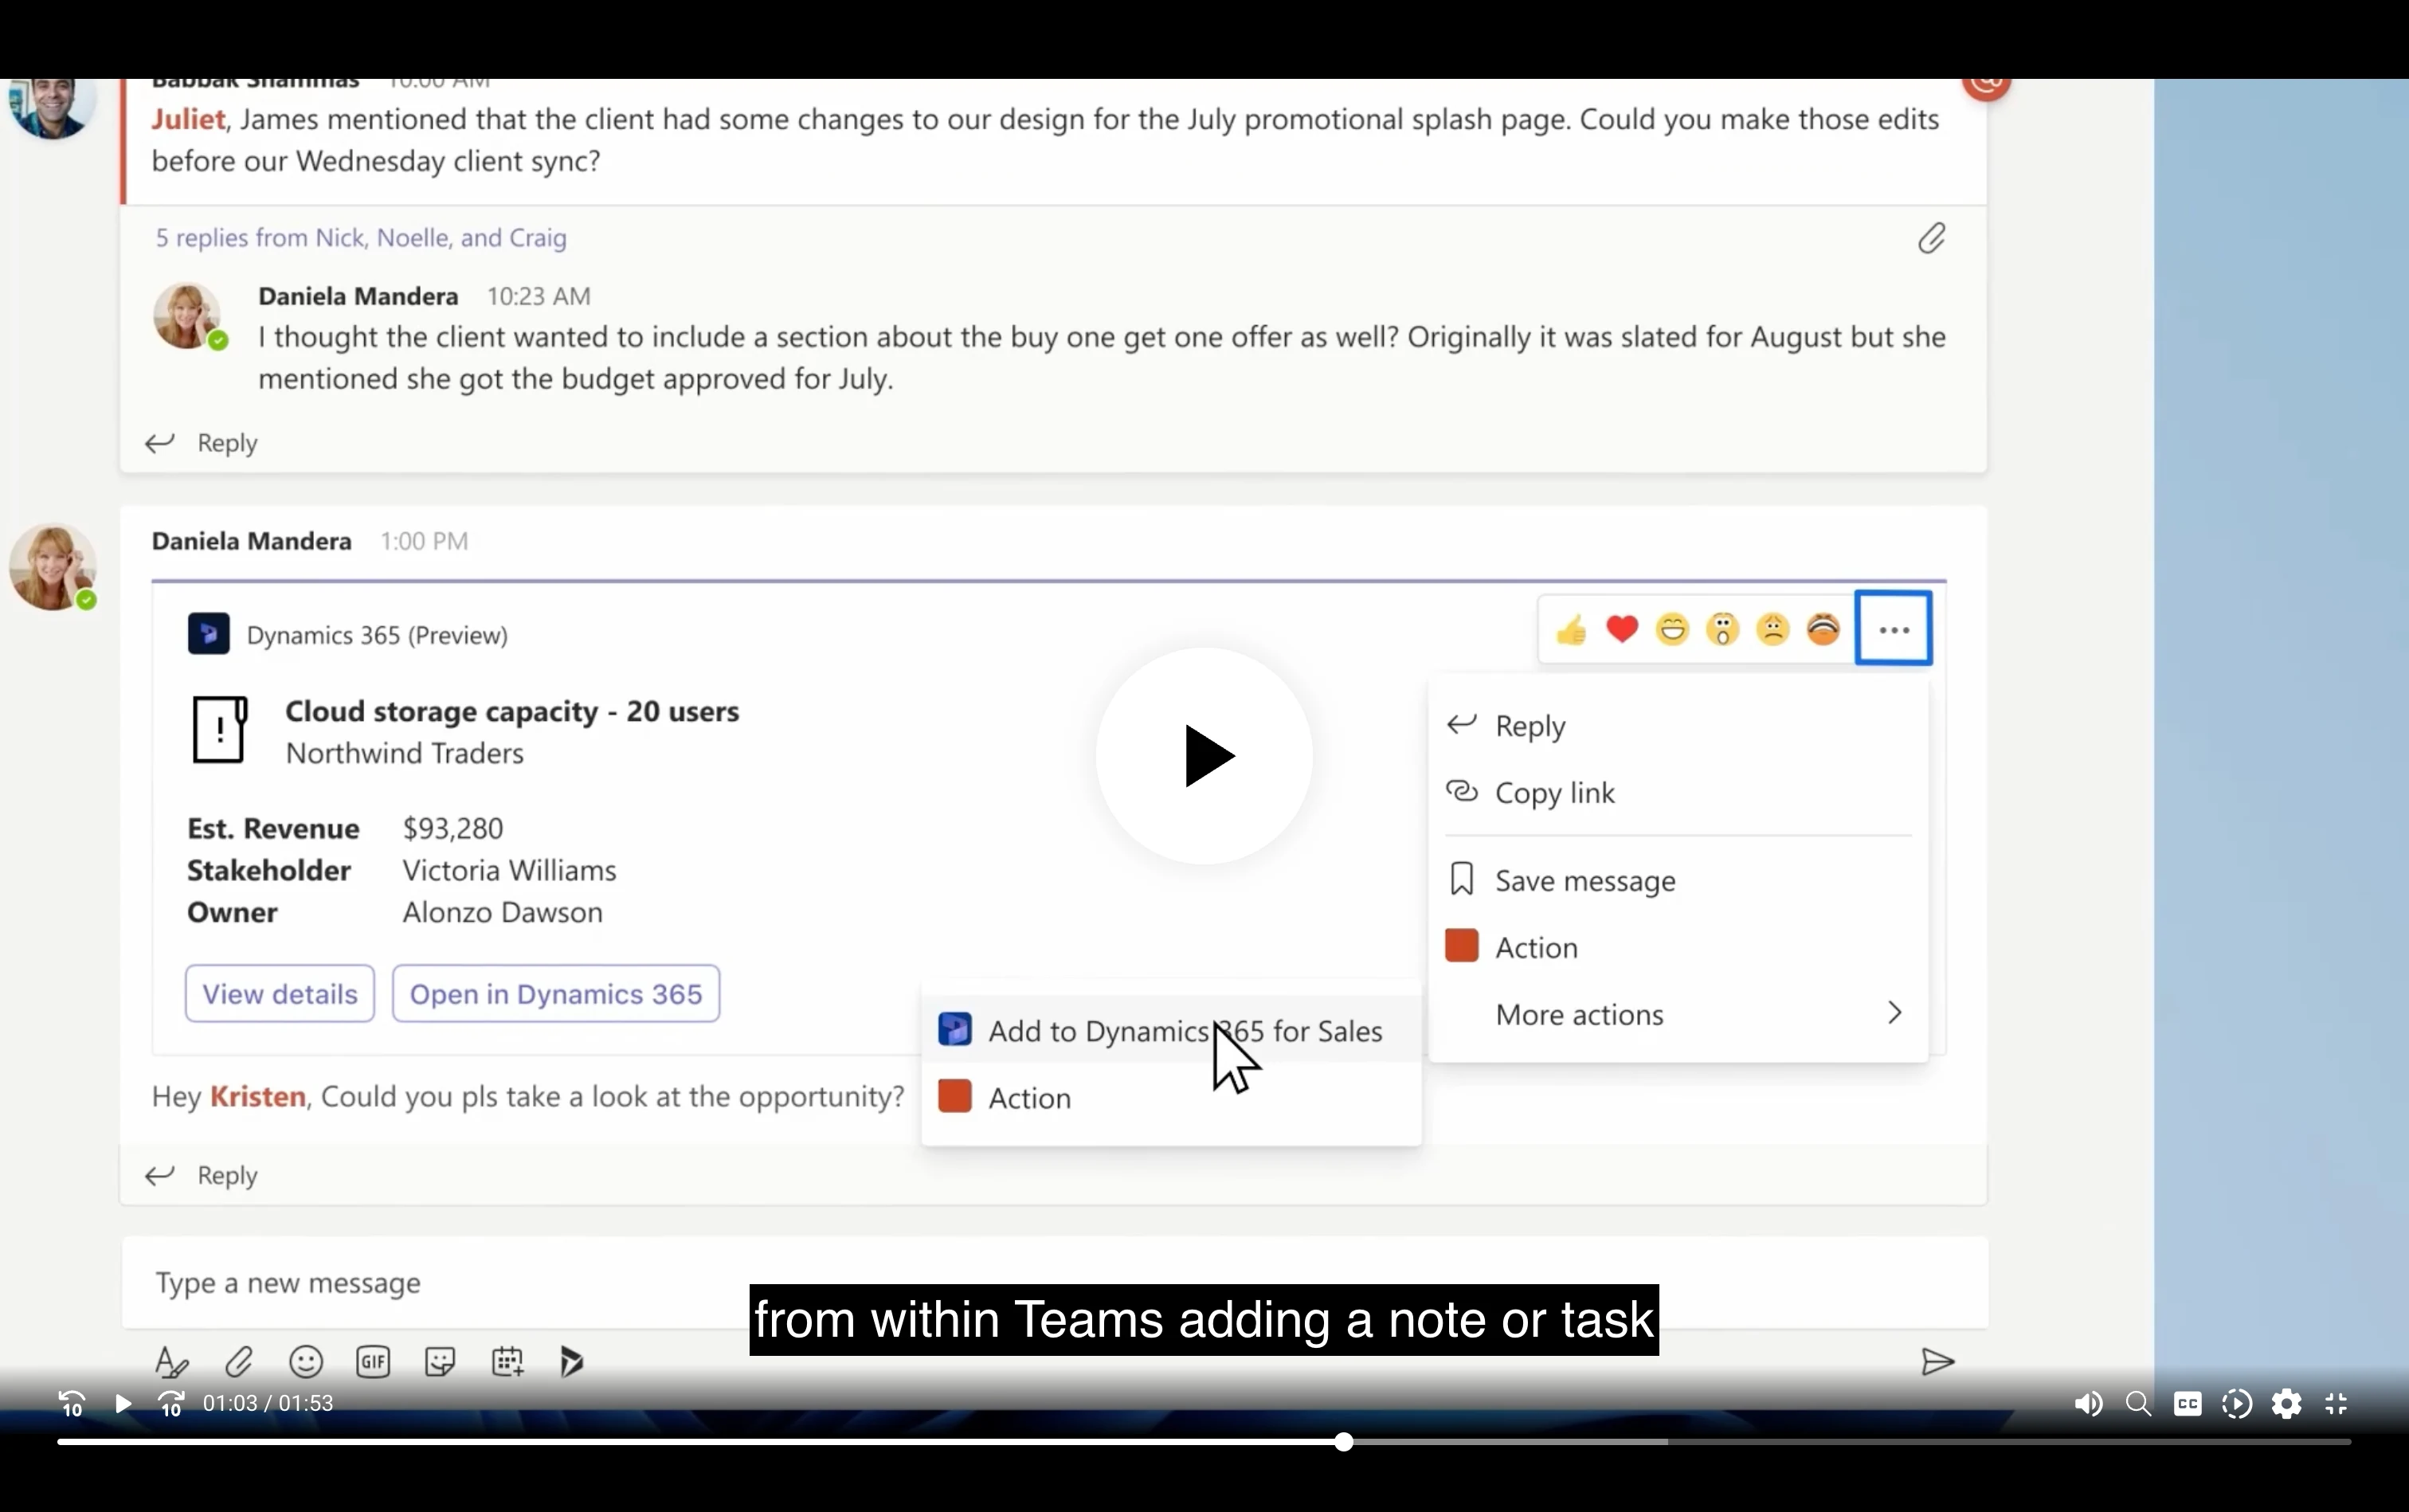React with the thumbs up emoji
Screen dimensions: 2409x1512
click(x=1571, y=630)
